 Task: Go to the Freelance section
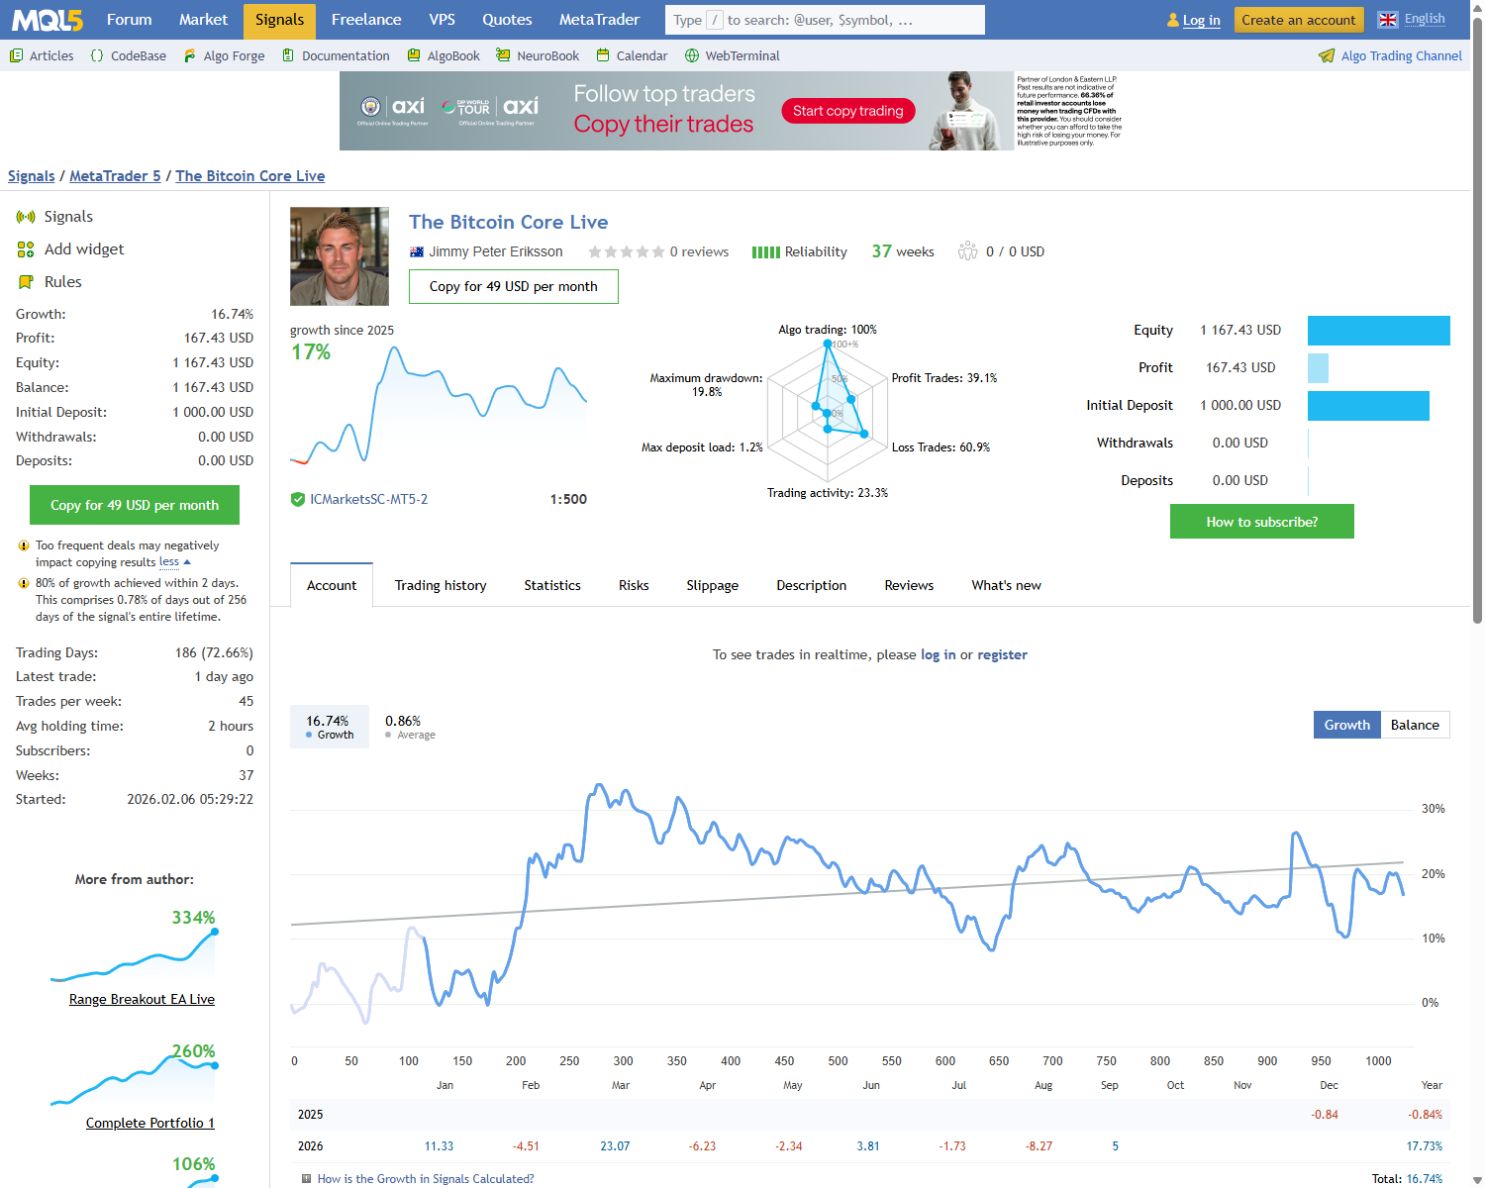[366, 19]
